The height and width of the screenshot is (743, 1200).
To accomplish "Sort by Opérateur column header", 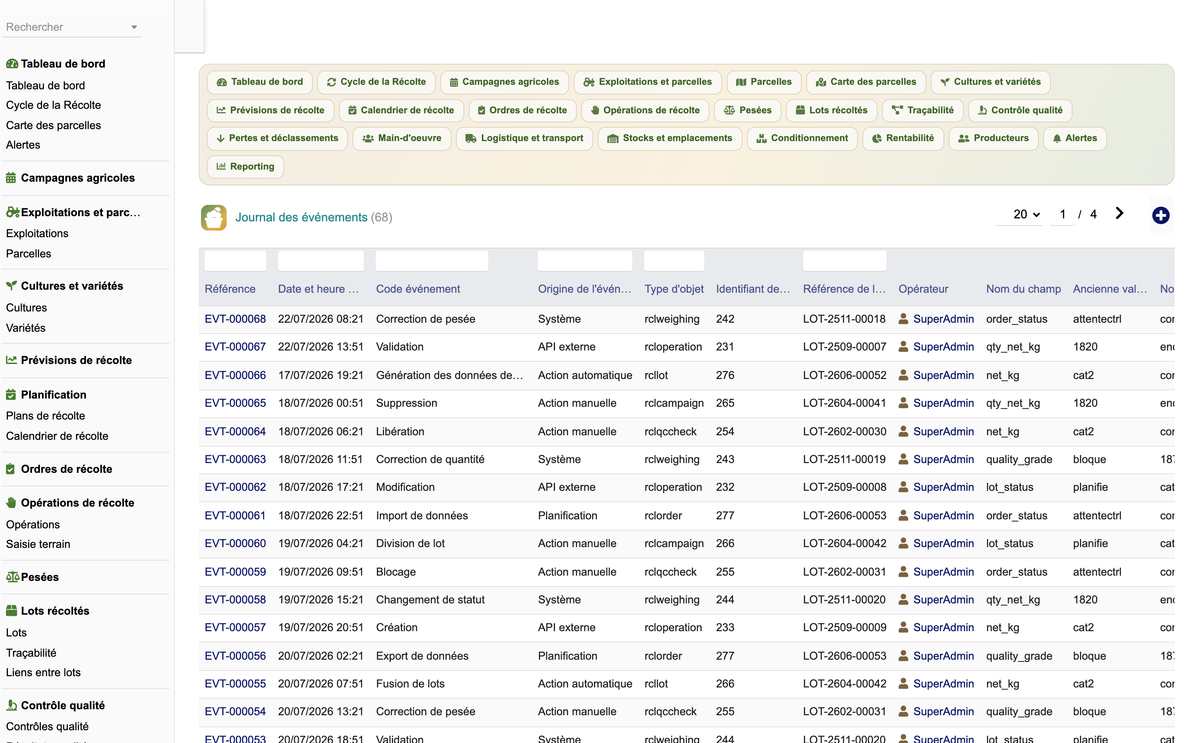I will (923, 289).
